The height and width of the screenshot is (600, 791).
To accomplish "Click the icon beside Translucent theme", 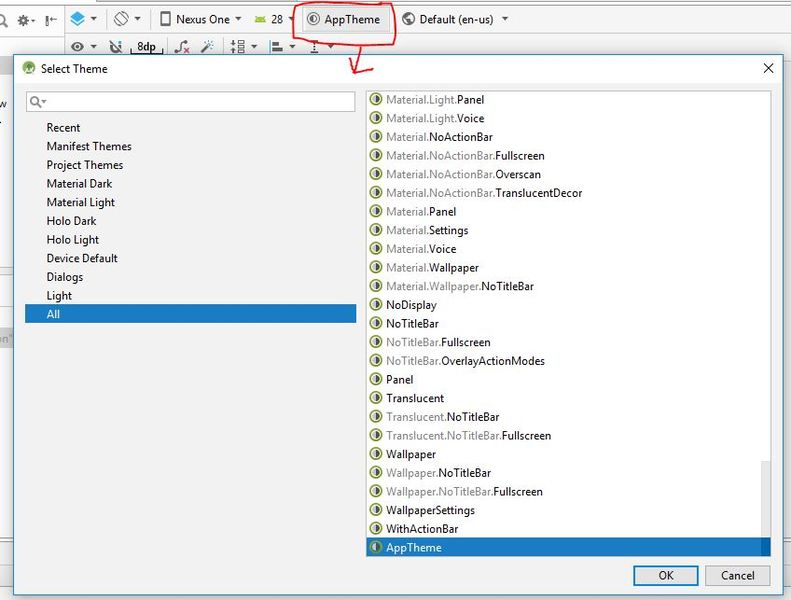I will [x=376, y=398].
